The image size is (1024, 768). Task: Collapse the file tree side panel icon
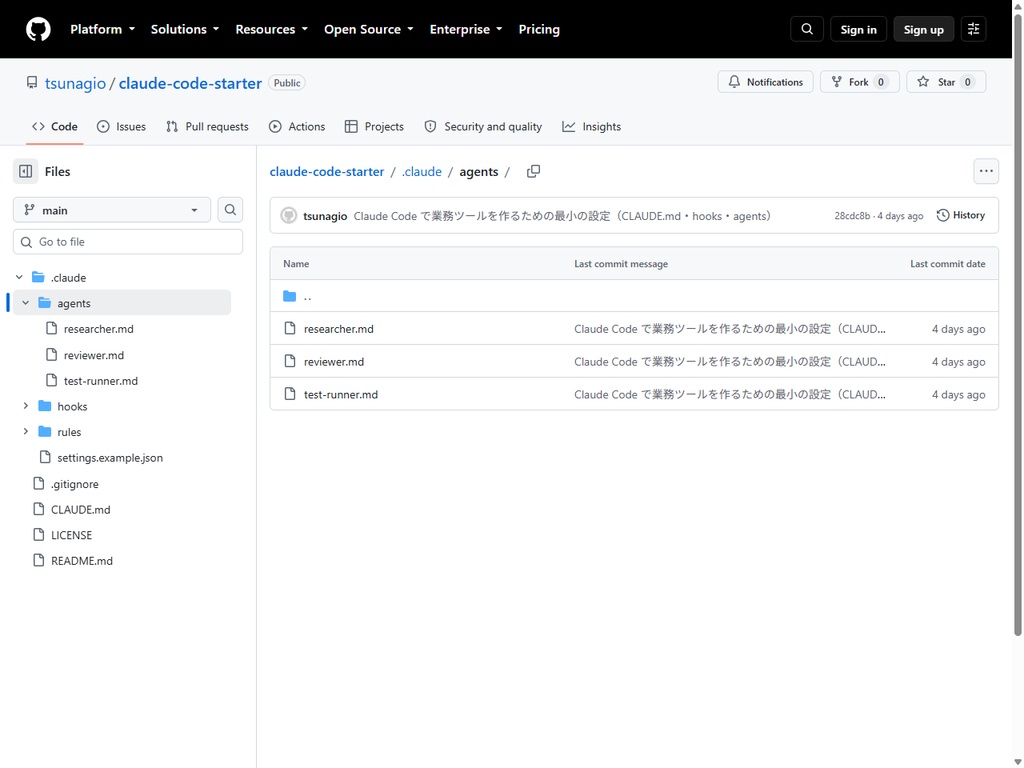point(25,171)
